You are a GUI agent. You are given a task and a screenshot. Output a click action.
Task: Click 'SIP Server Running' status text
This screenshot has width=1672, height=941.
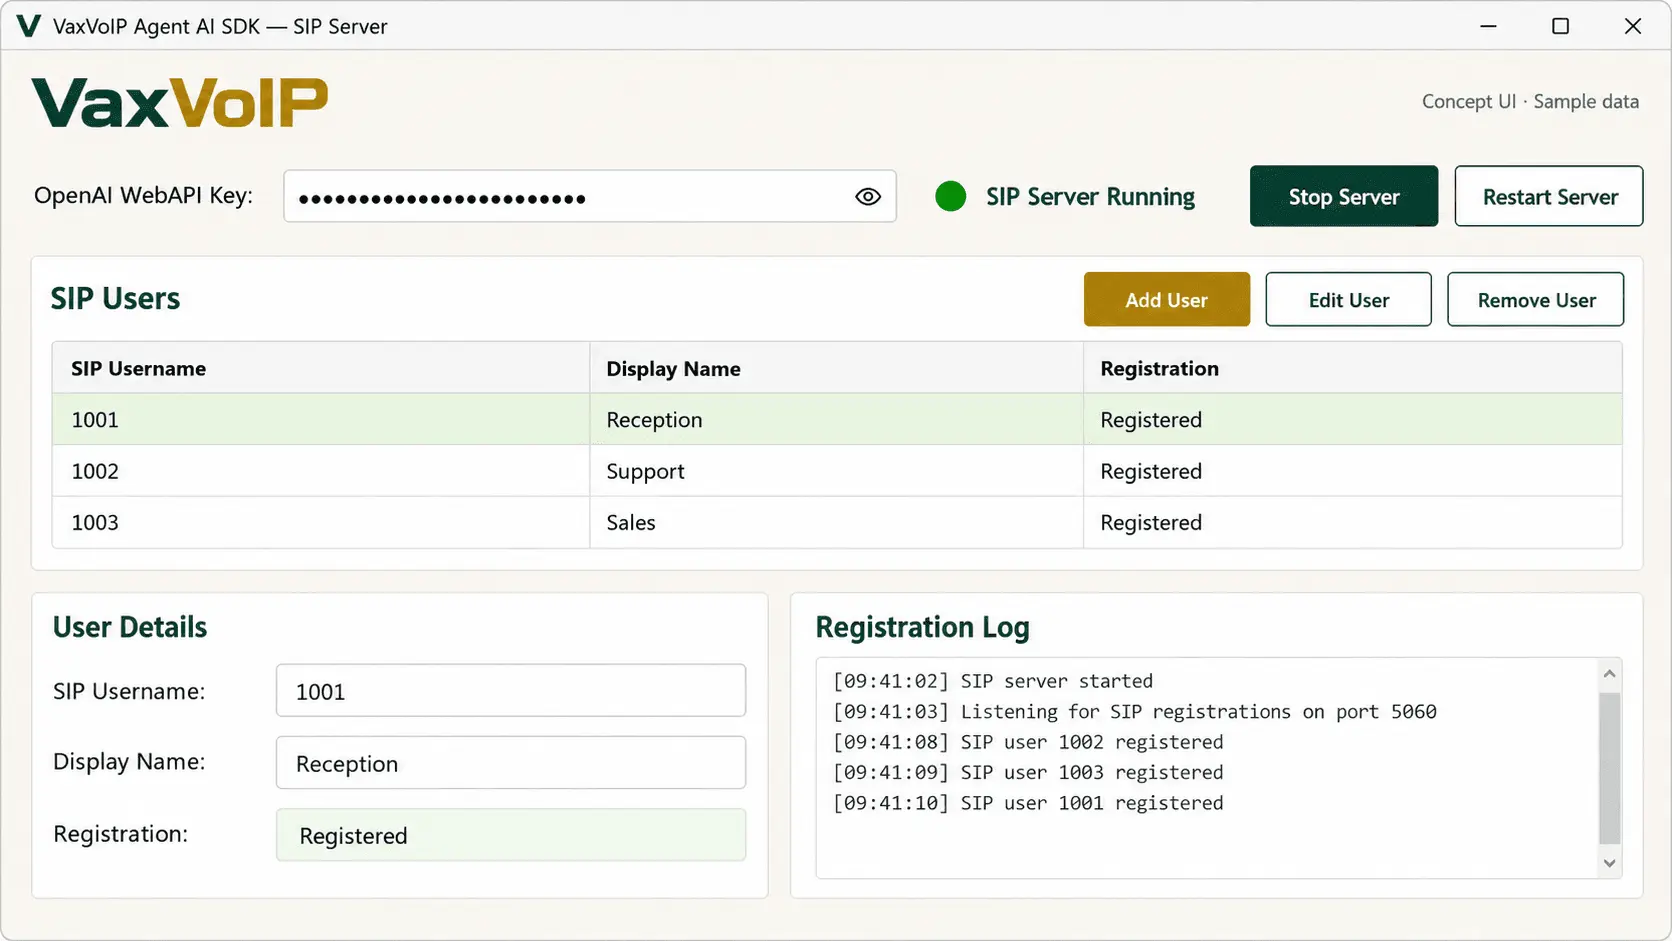pos(1090,197)
